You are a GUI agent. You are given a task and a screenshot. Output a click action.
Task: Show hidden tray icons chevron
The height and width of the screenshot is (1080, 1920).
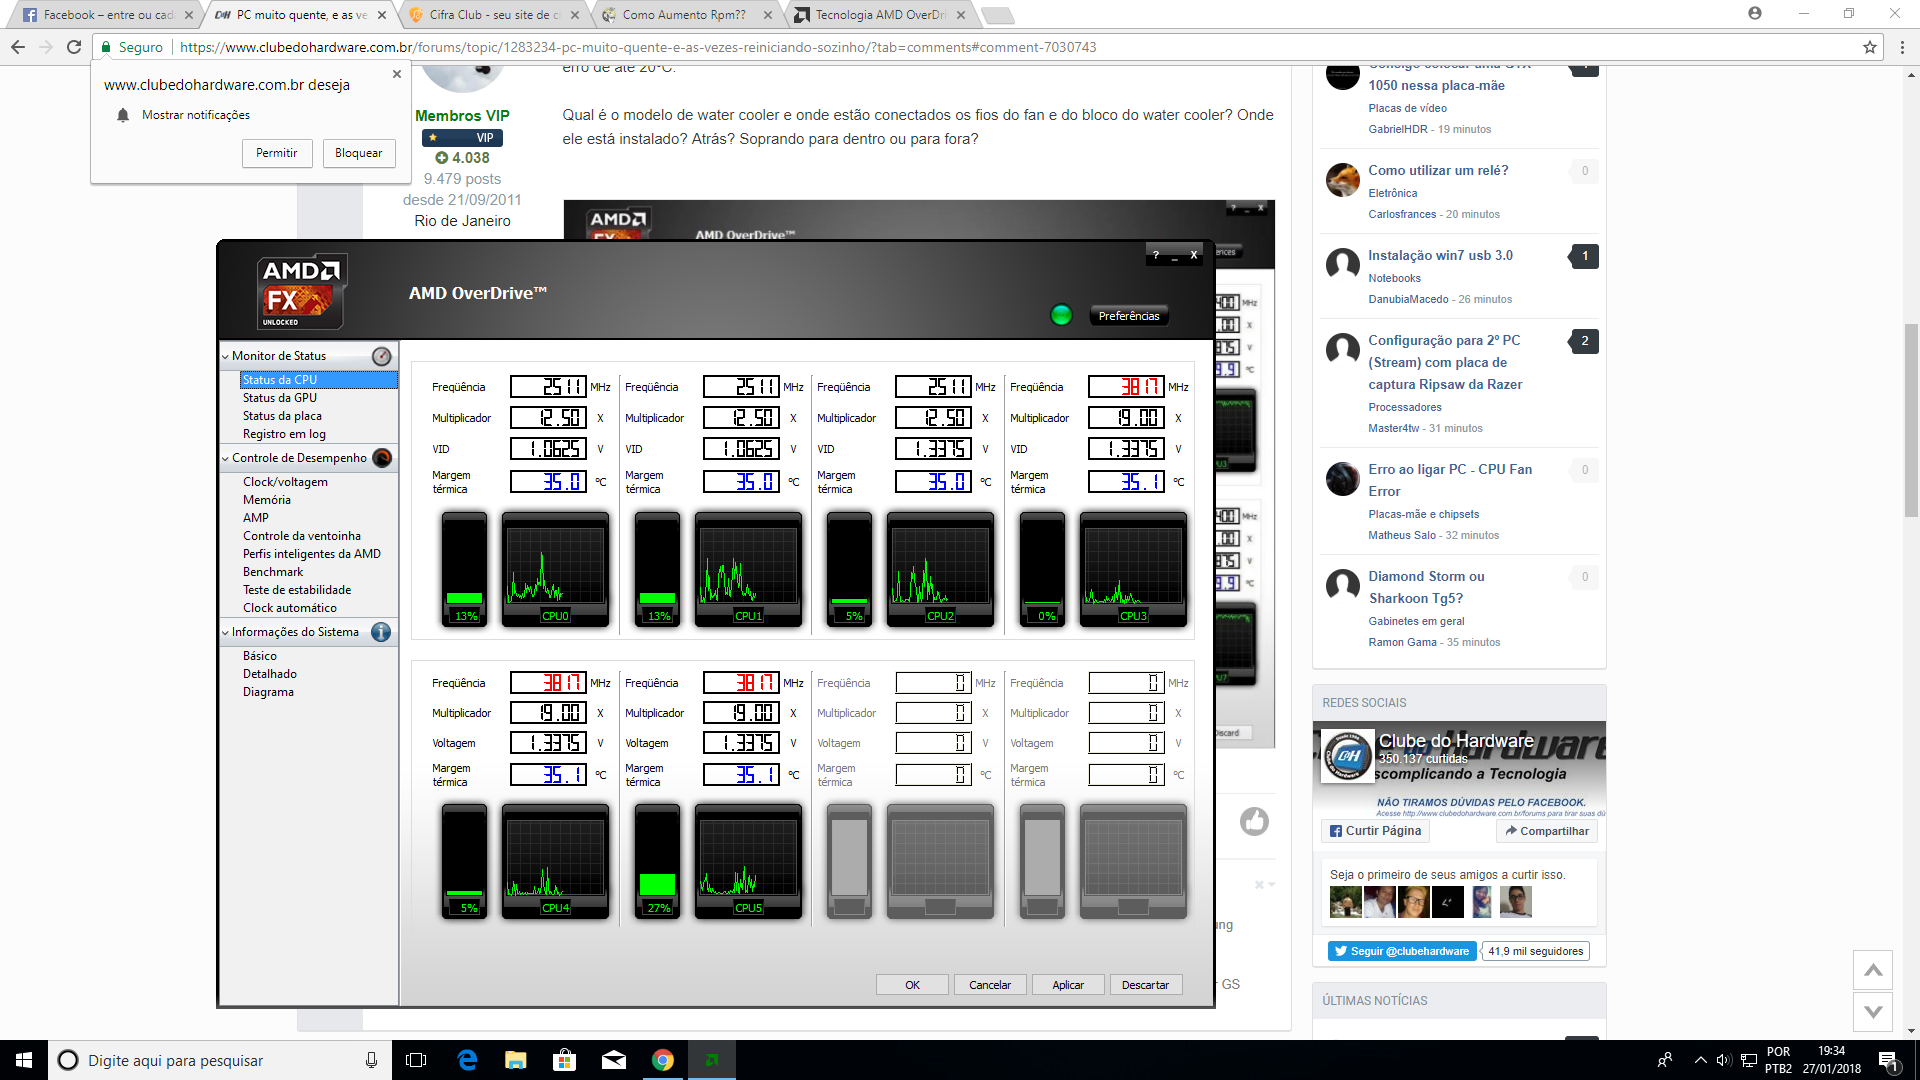(1700, 1060)
